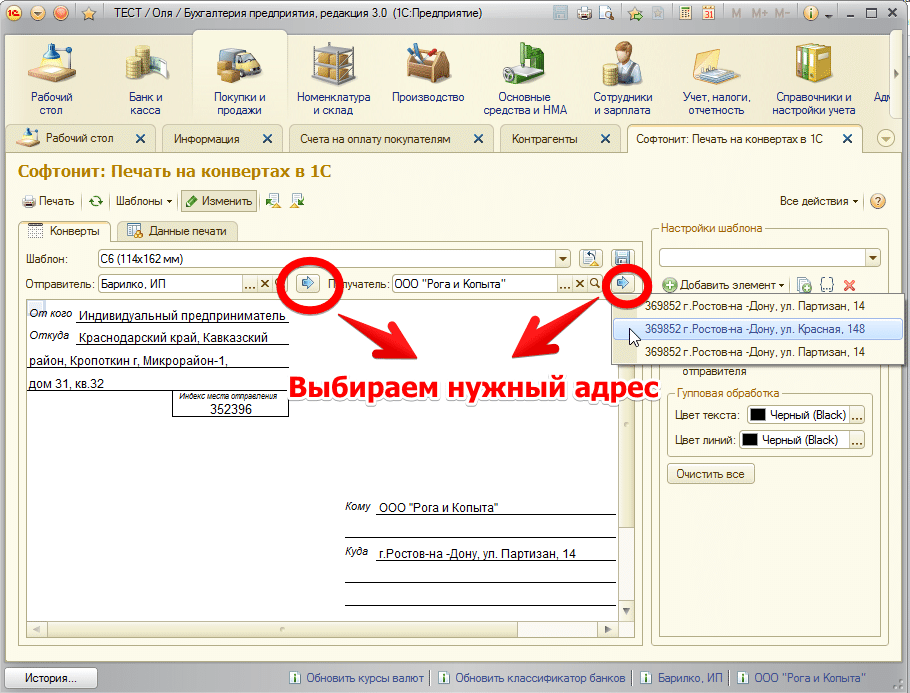The width and height of the screenshot is (910, 693).
Task: Click the recipient address arrow button
Action: pyautogui.click(x=623, y=284)
